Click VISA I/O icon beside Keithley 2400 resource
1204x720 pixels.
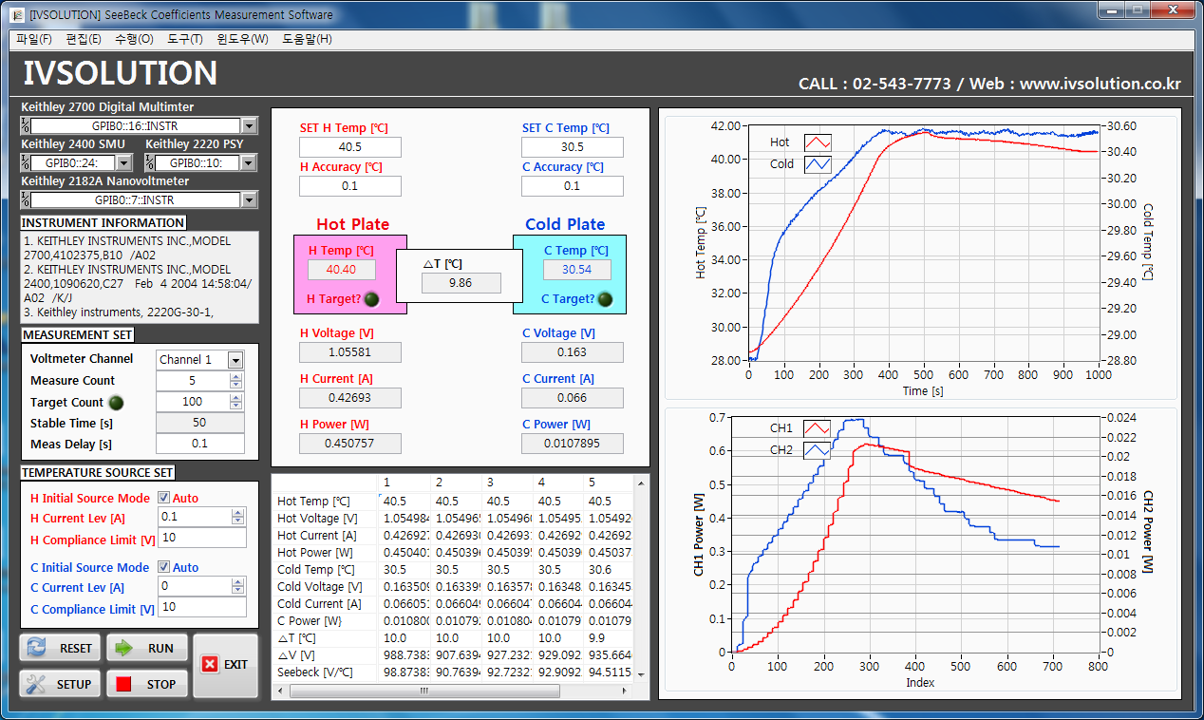25,163
